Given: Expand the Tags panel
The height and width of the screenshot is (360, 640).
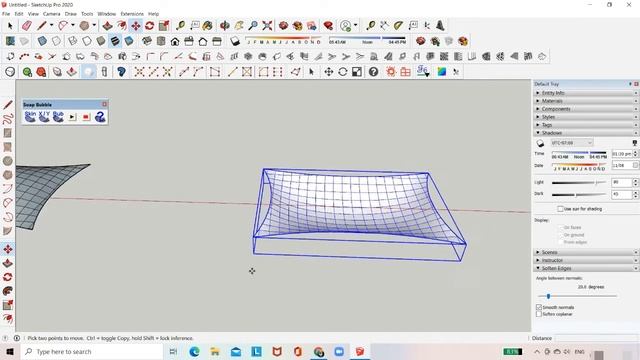Looking at the screenshot, I should pyautogui.click(x=586, y=125).
